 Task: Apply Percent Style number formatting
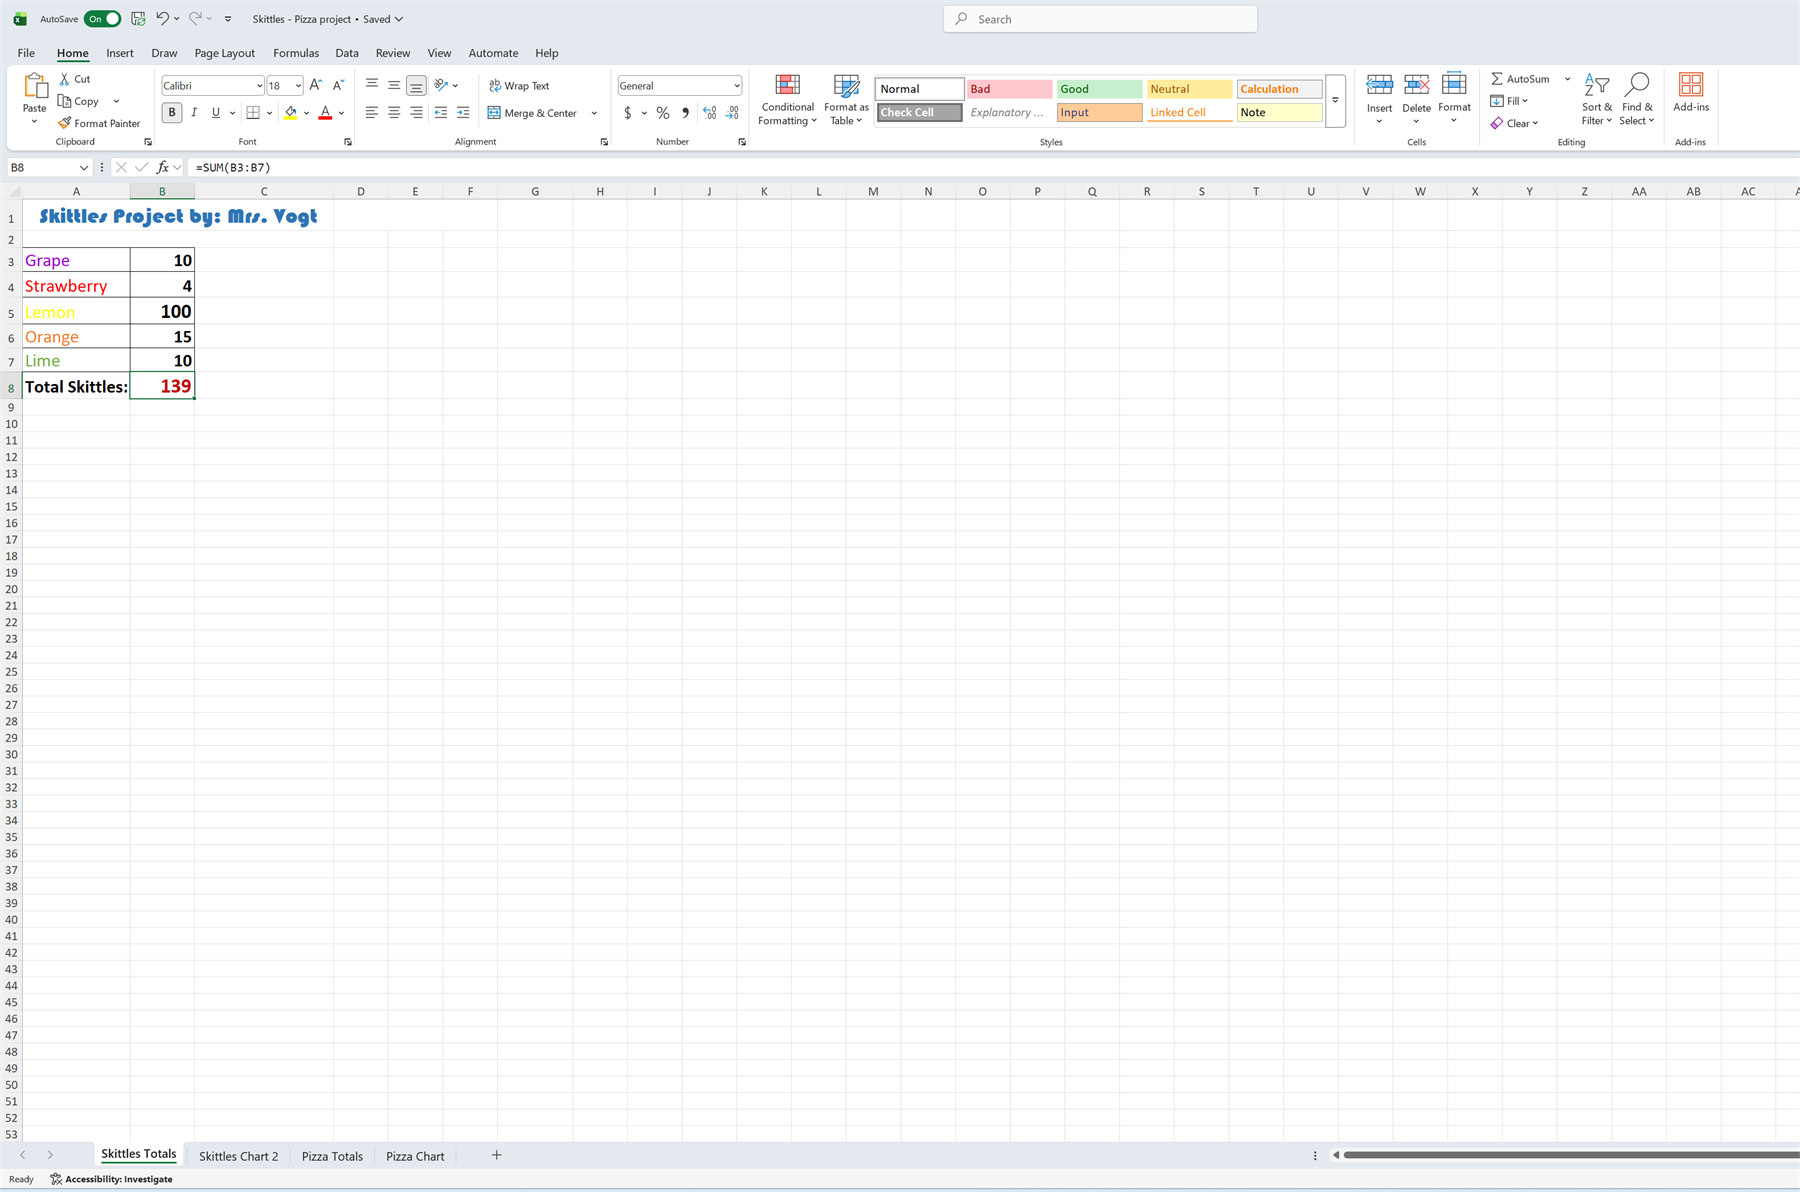[x=662, y=113]
